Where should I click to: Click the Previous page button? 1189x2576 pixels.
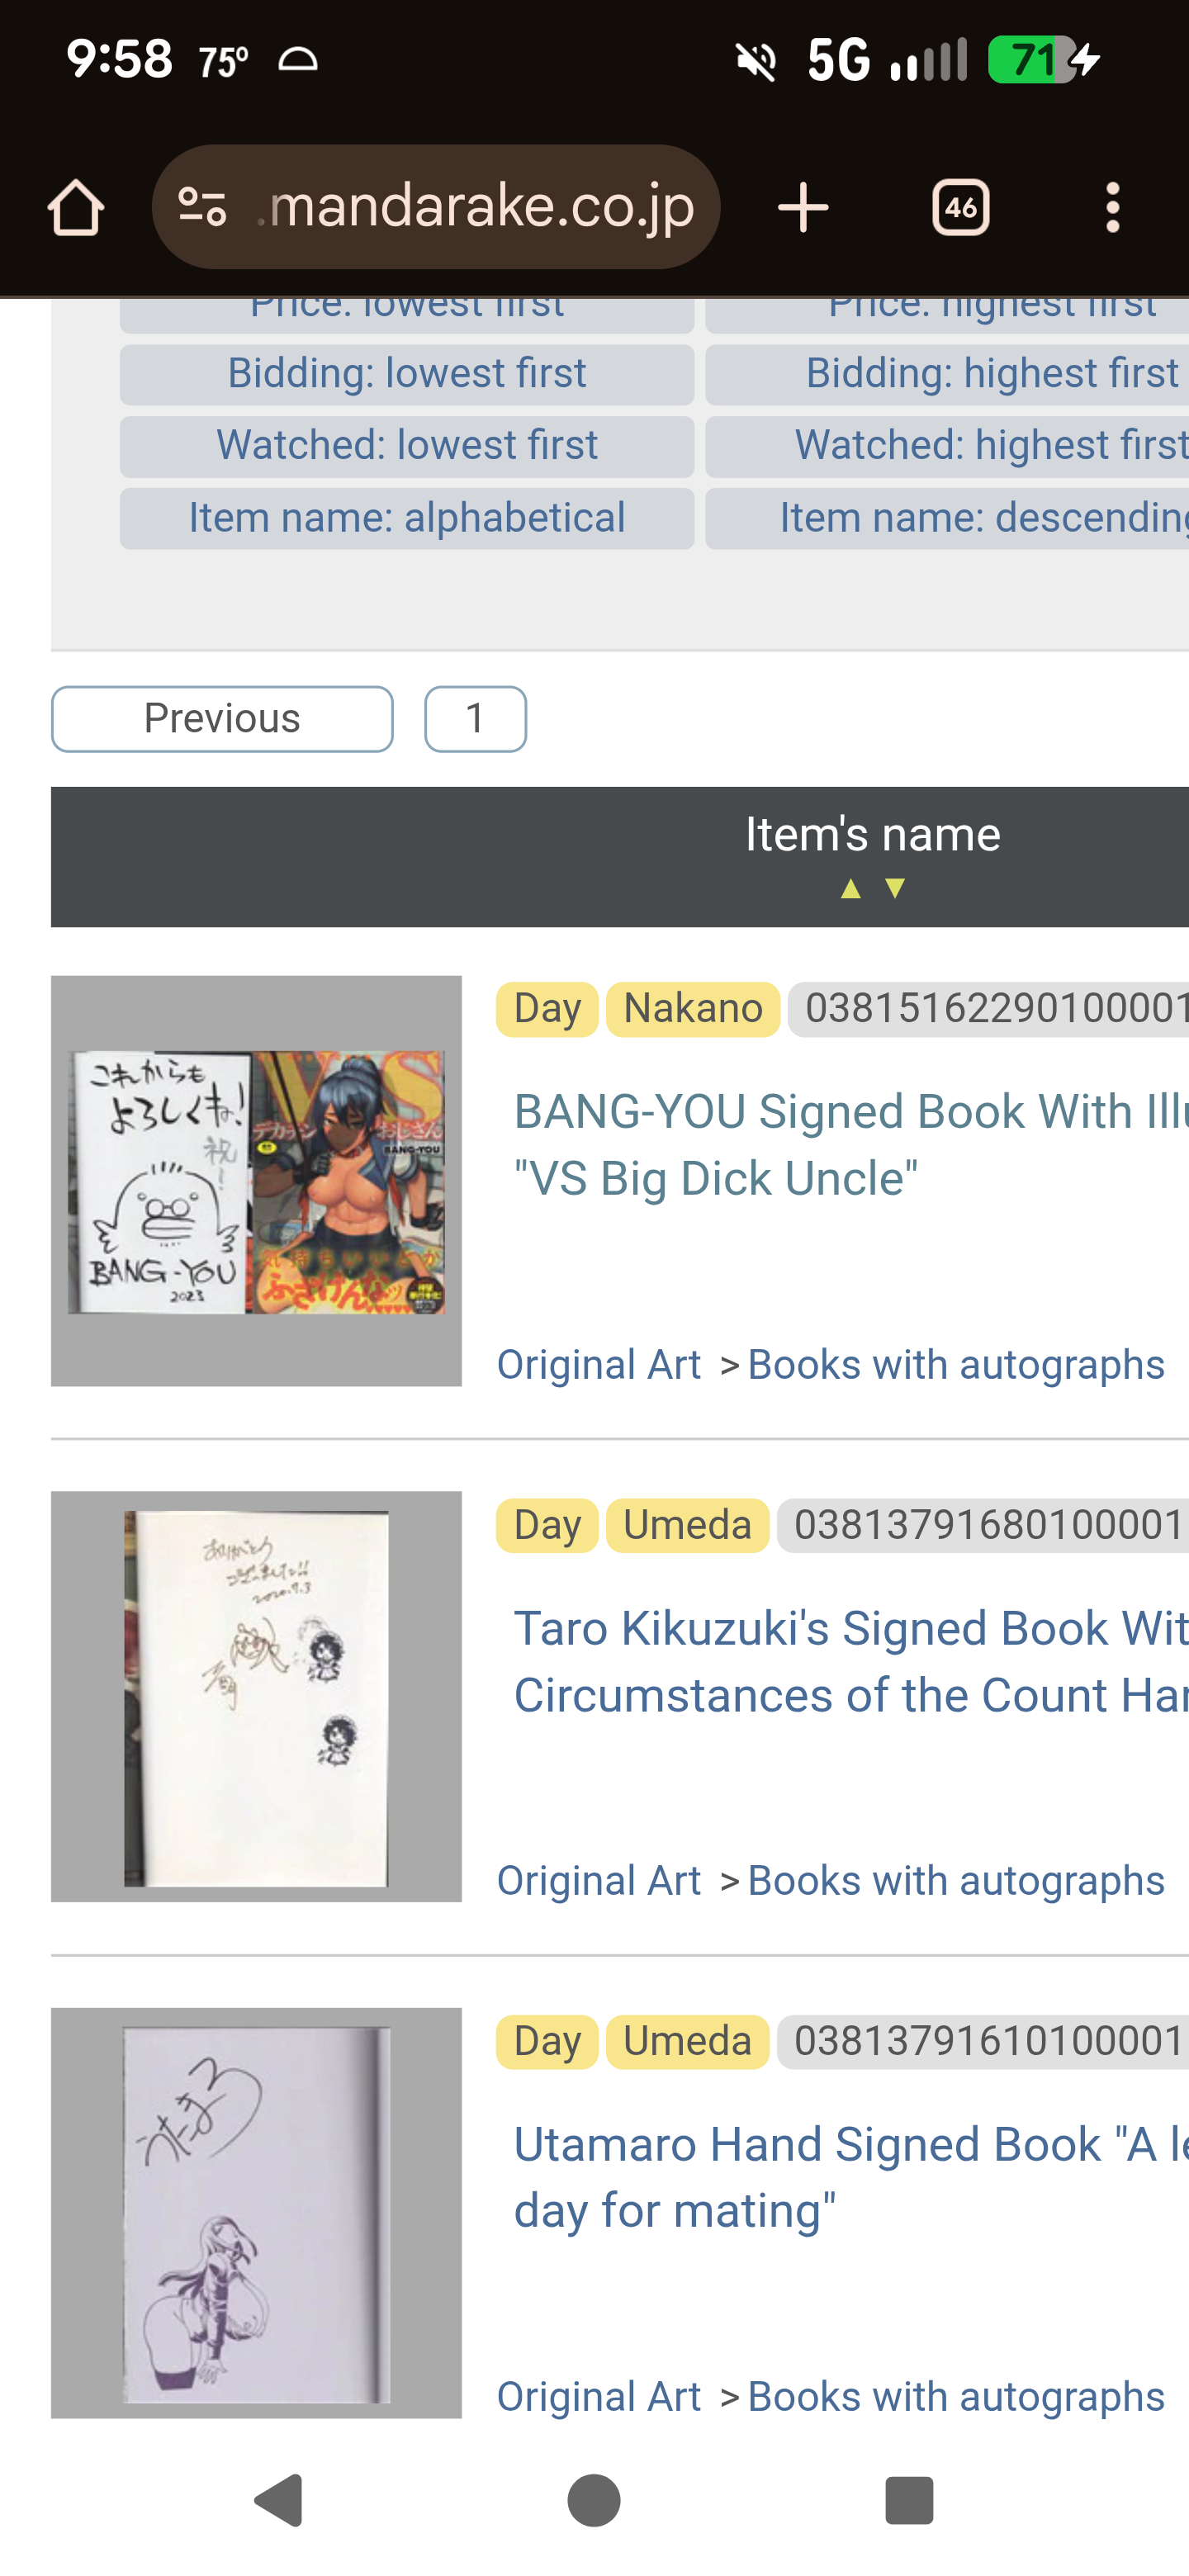coord(222,719)
